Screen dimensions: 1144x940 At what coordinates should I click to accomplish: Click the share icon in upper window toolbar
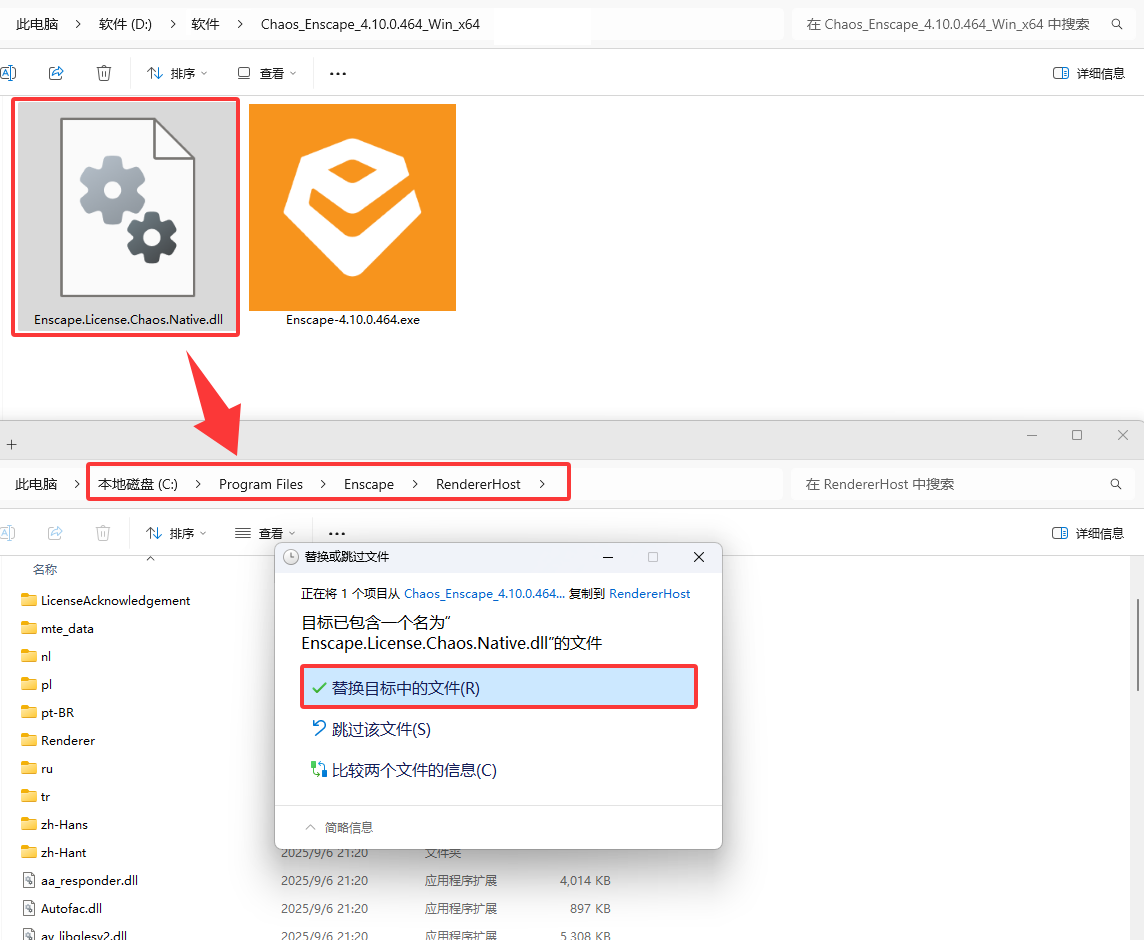(55, 73)
